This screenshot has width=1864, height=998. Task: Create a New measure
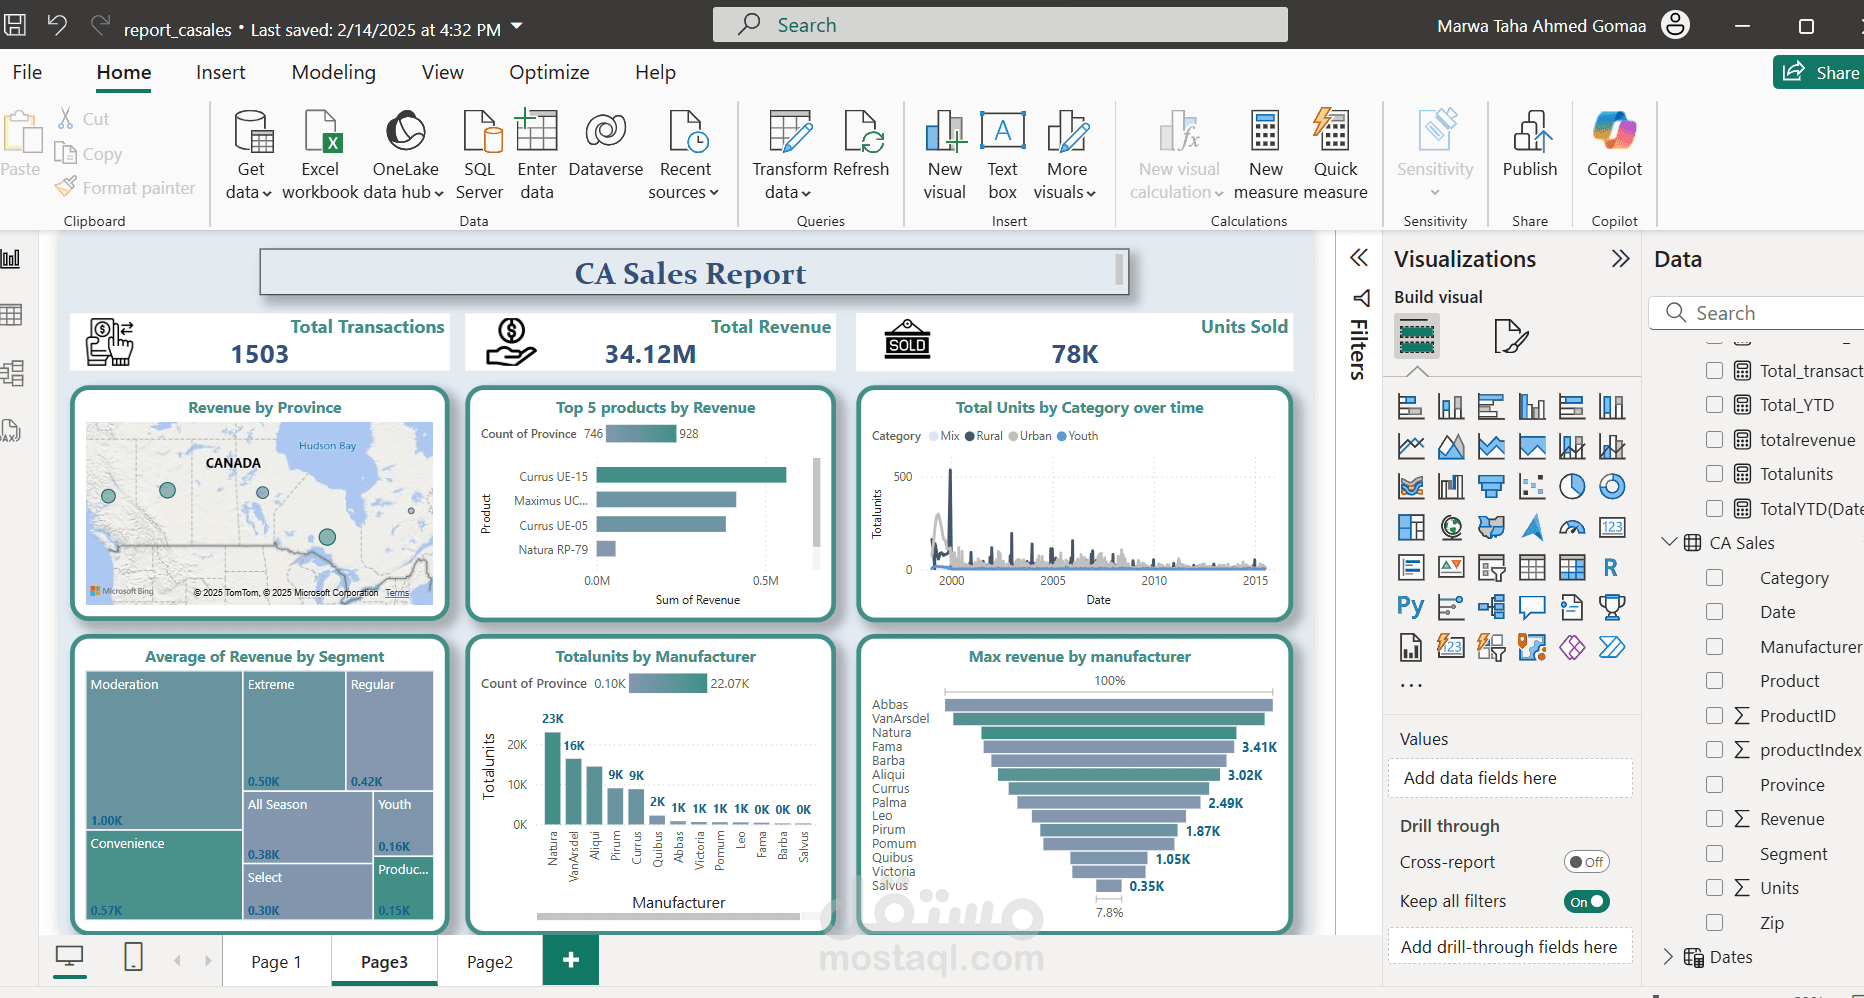point(1266,155)
